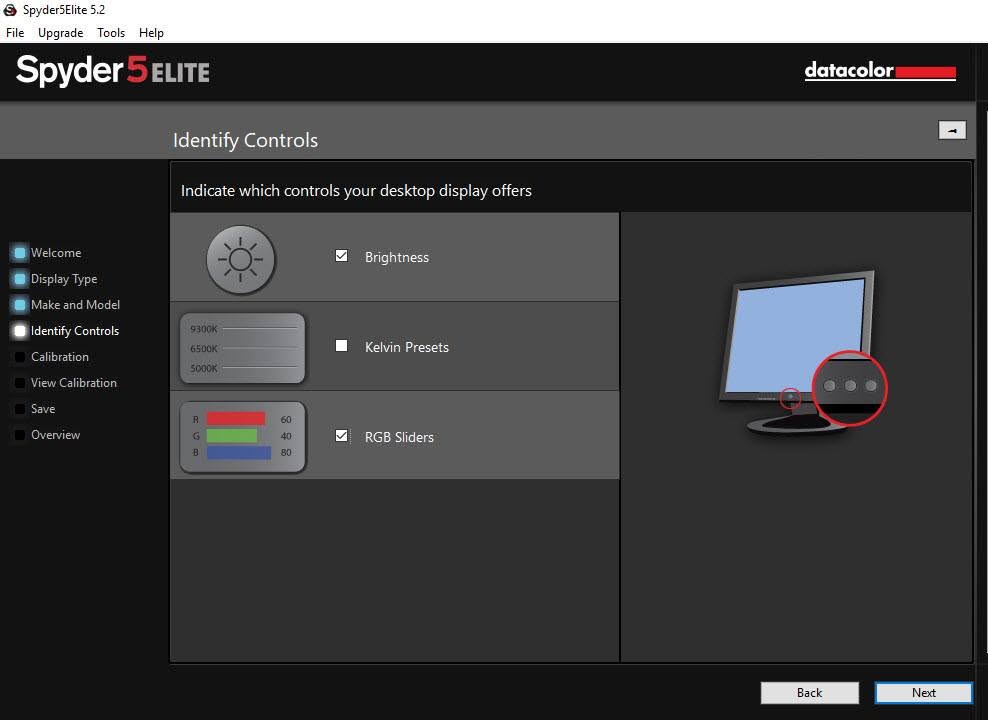Click the red bar in RGB illustration
The height and width of the screenshot is (720, 988).
(x=236, y=419)
